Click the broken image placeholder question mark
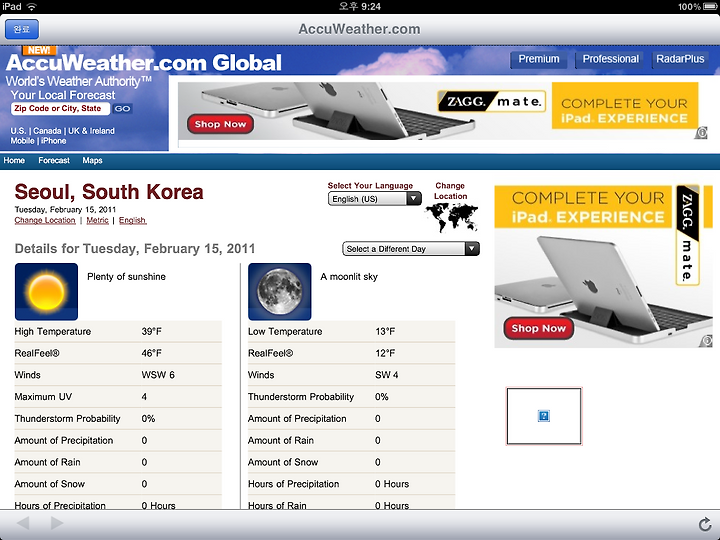720x540 pixels. tap(544, 416)
